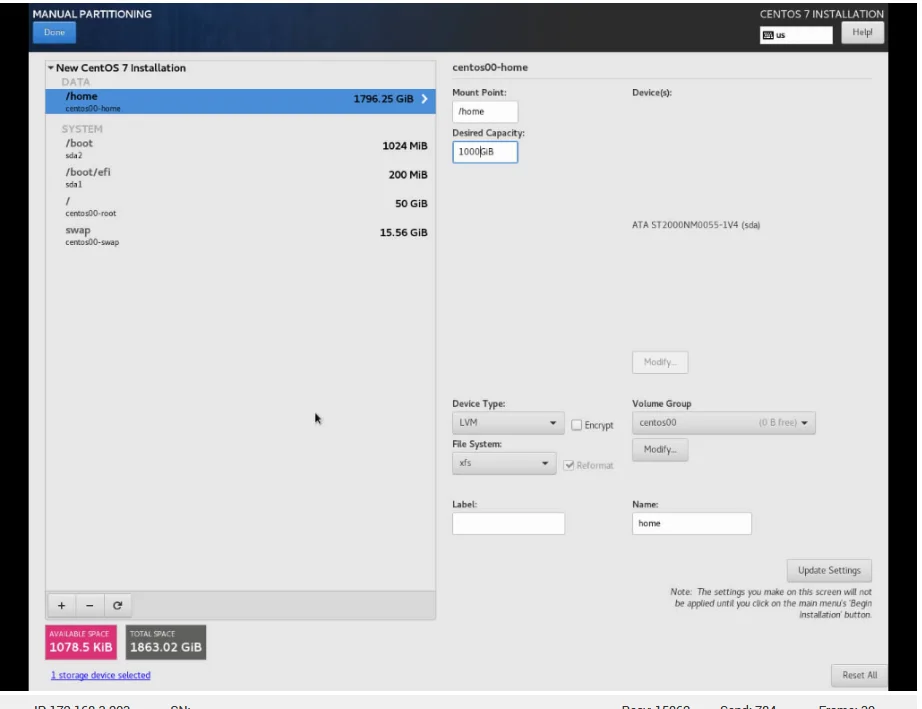
Task: Click the /home row chevron arrow
Action: [x=425, y=99]
